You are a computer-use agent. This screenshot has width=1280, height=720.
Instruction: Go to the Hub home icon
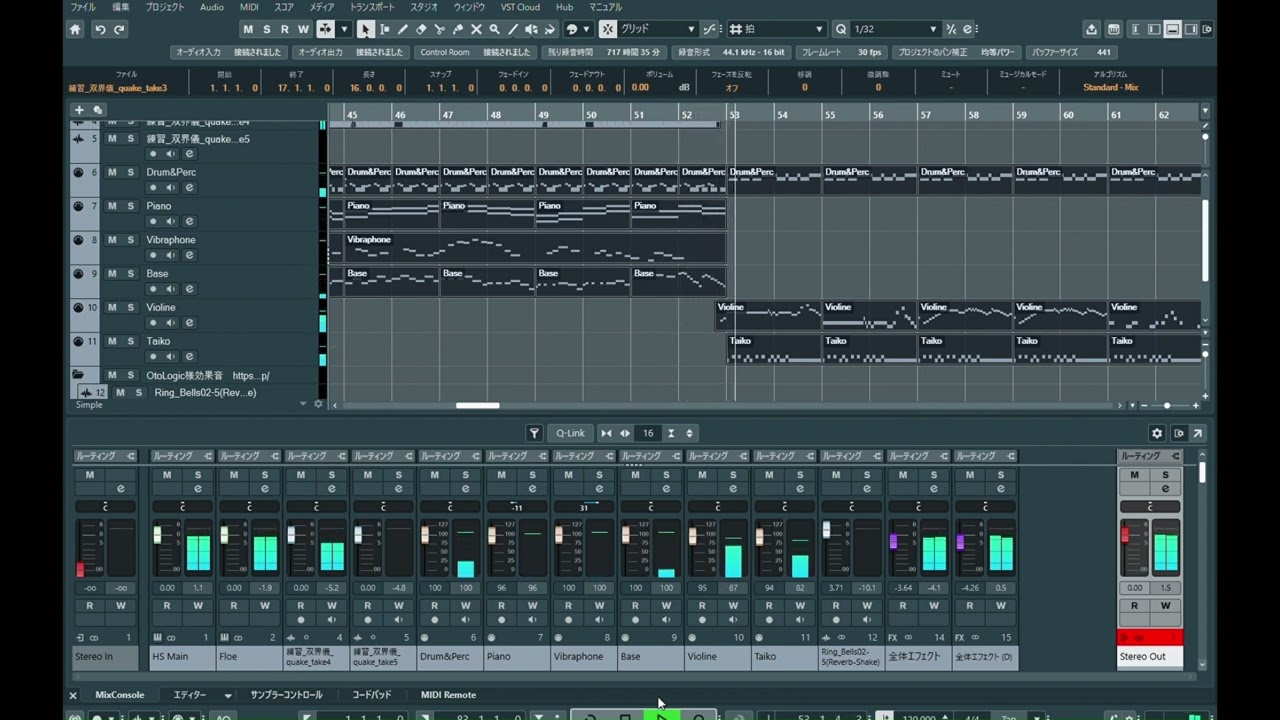point(75,29)
